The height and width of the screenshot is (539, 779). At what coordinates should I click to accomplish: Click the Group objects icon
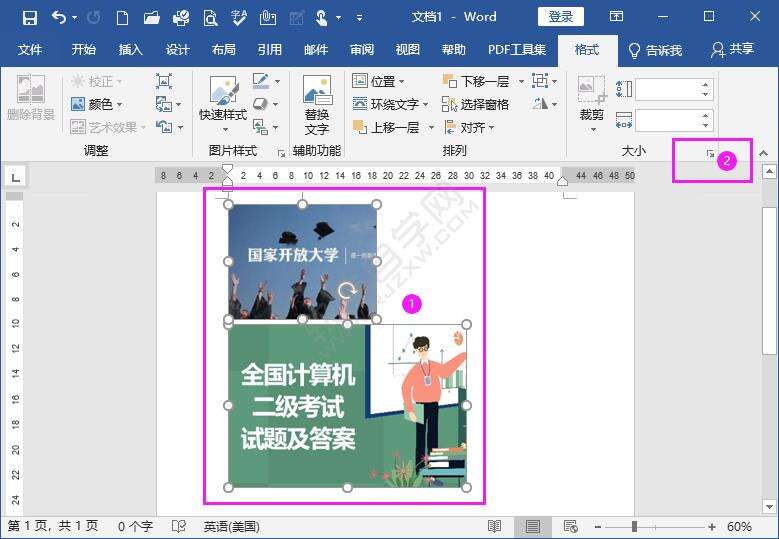tap(540, 80)
